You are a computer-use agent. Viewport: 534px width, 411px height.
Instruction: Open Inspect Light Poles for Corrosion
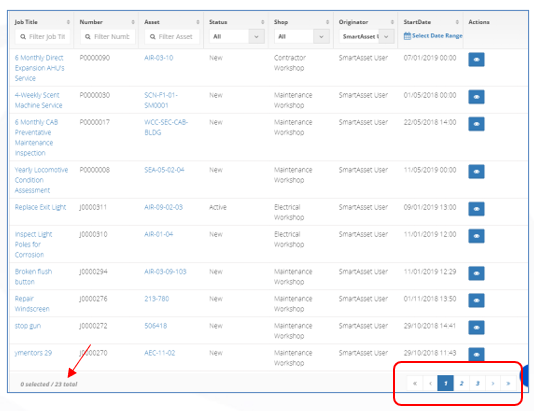coord(33,244)
